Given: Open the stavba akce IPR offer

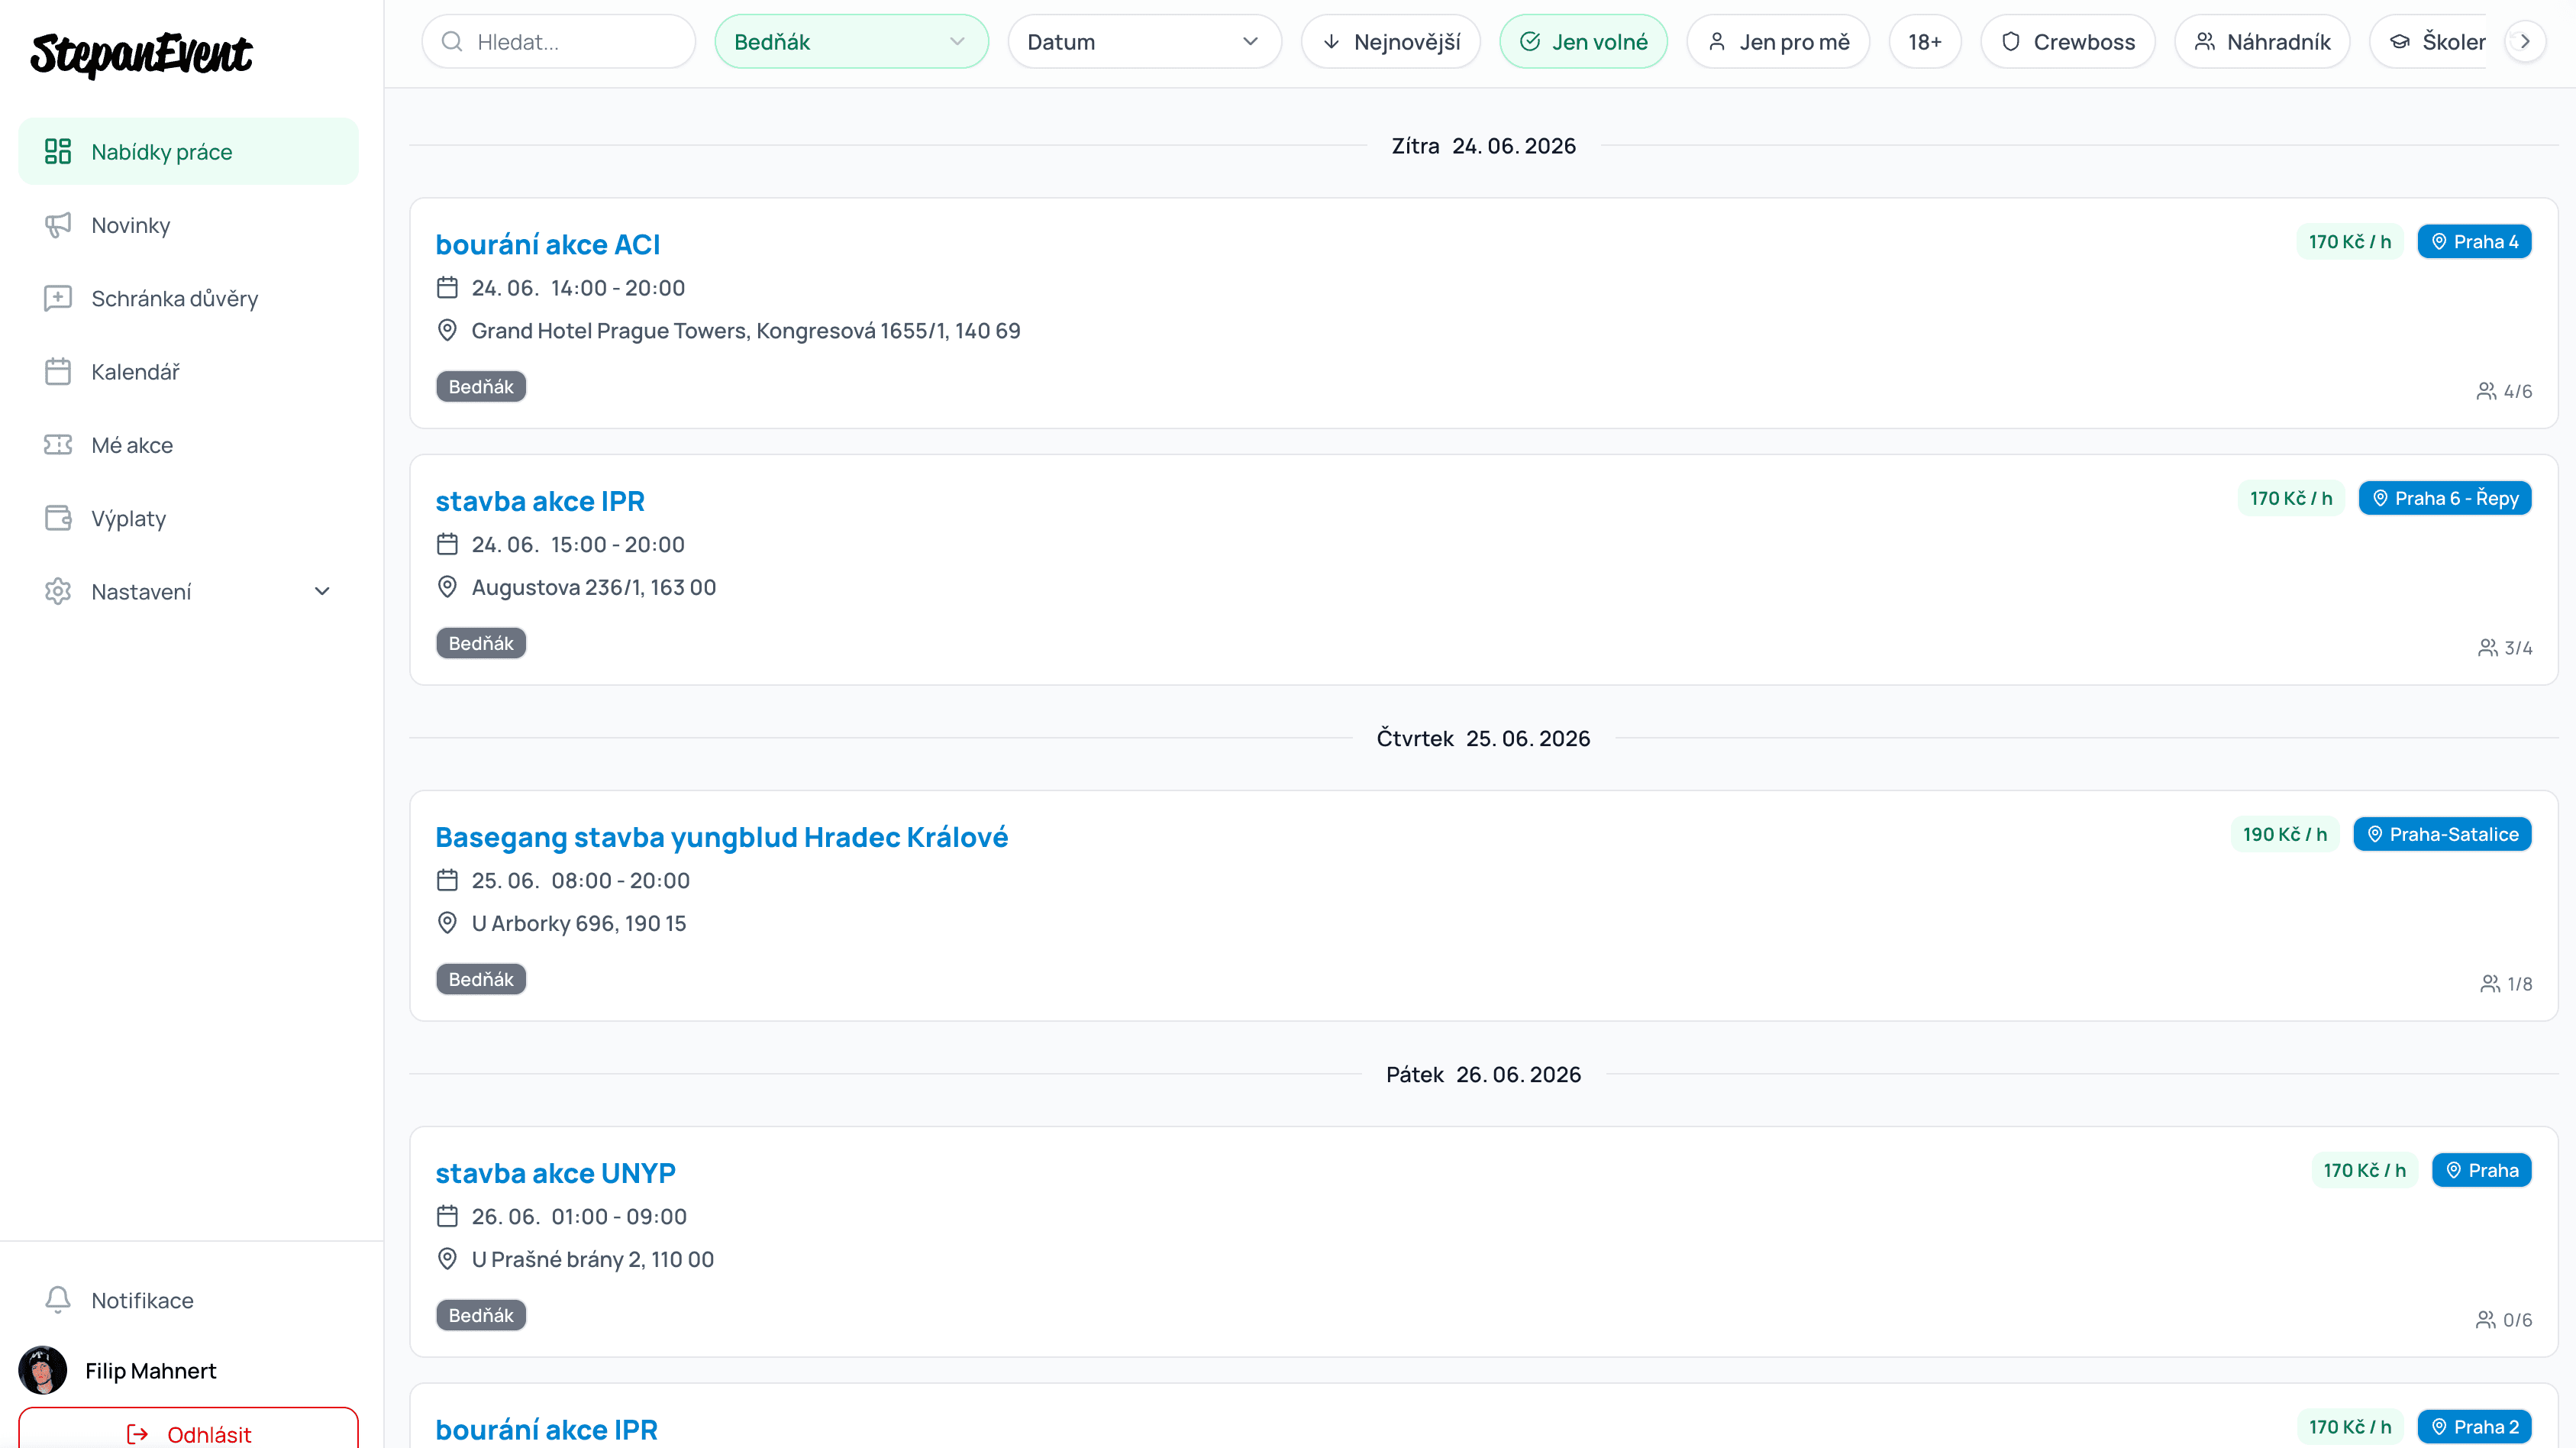Looking at the screenshot, I should (540, 501).
